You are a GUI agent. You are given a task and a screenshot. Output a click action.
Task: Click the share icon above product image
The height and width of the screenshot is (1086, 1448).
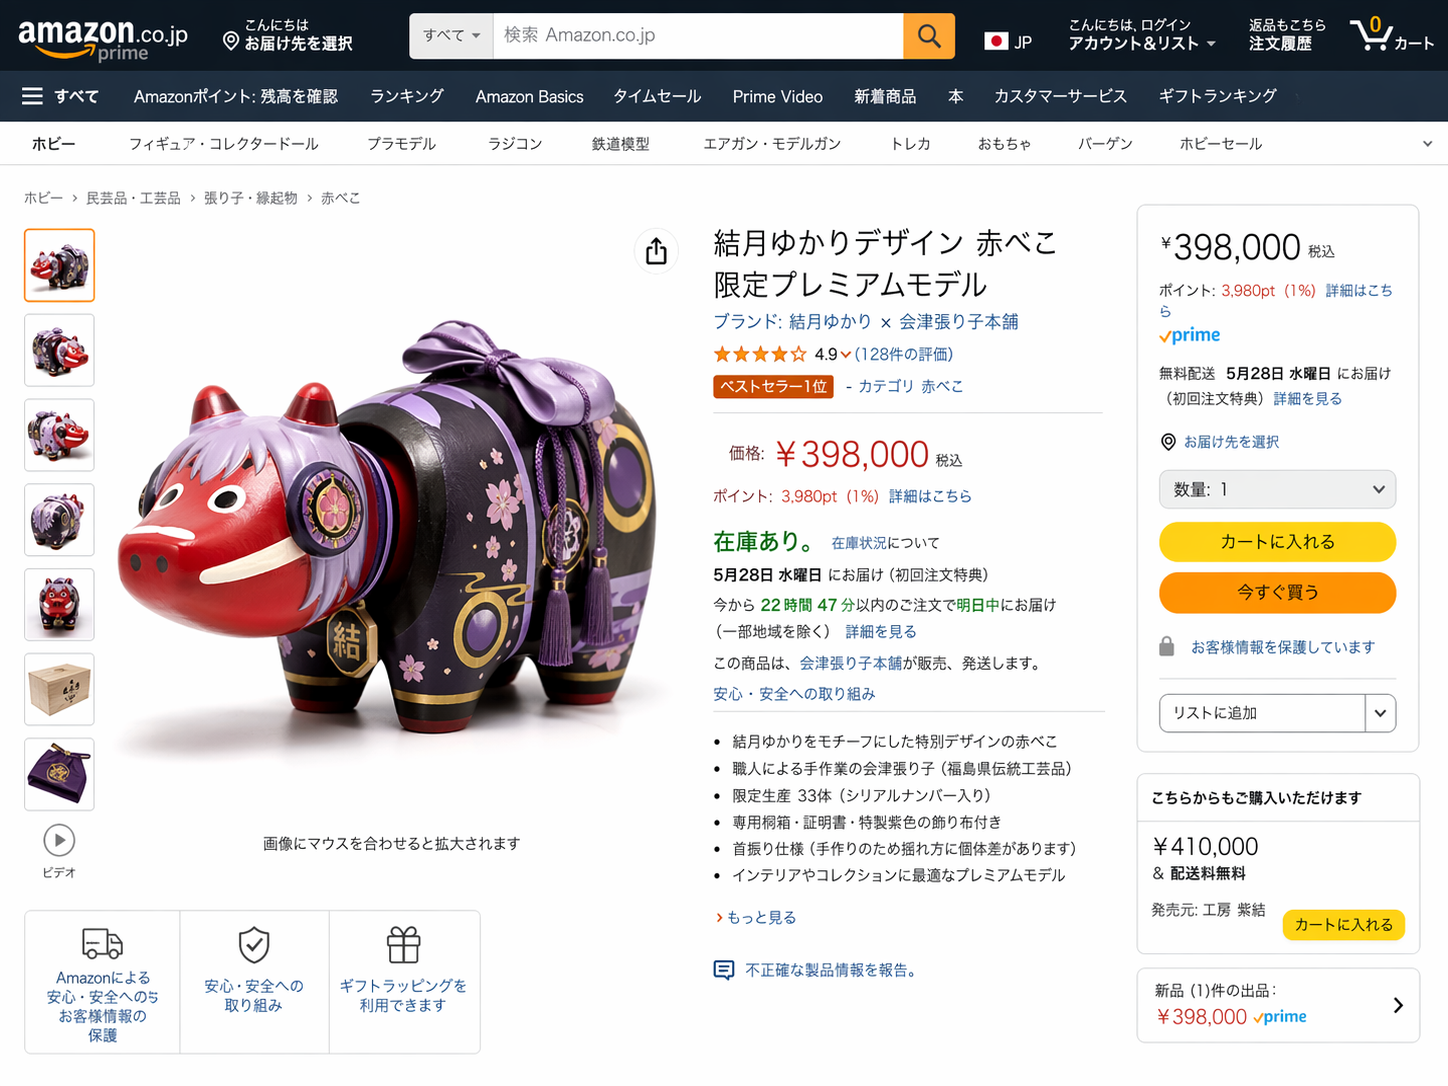click(656, 251)
